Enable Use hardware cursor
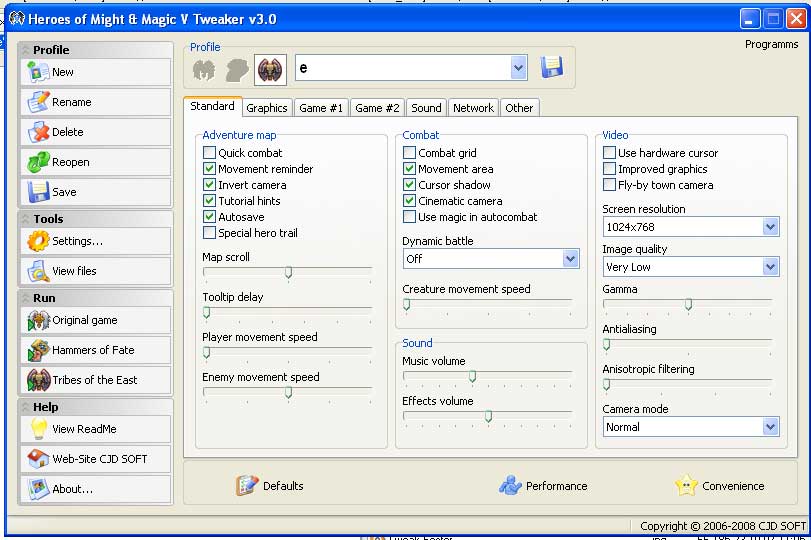811x540 pixels. coord(609,153)
